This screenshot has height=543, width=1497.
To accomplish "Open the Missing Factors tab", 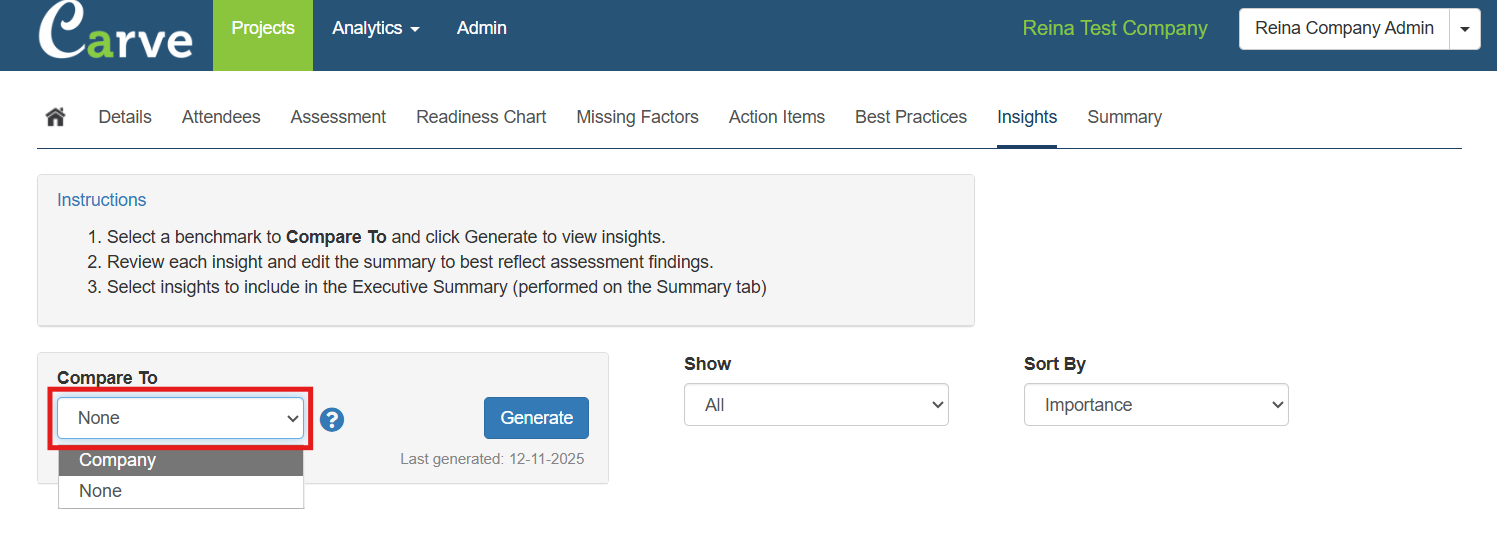I will [x=637, y=117].
